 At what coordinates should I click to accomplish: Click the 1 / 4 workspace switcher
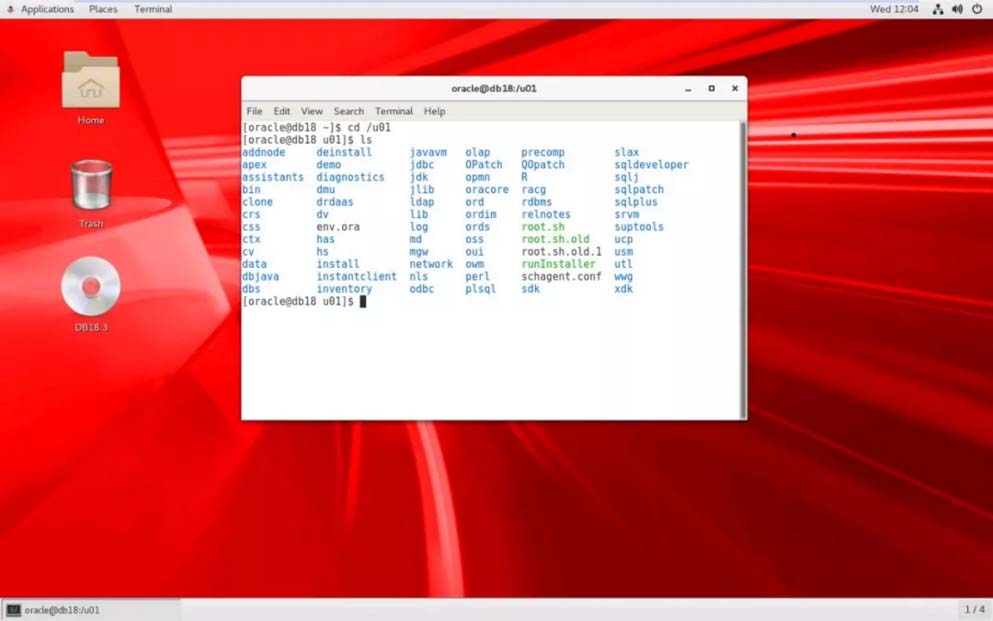[974, 610]
